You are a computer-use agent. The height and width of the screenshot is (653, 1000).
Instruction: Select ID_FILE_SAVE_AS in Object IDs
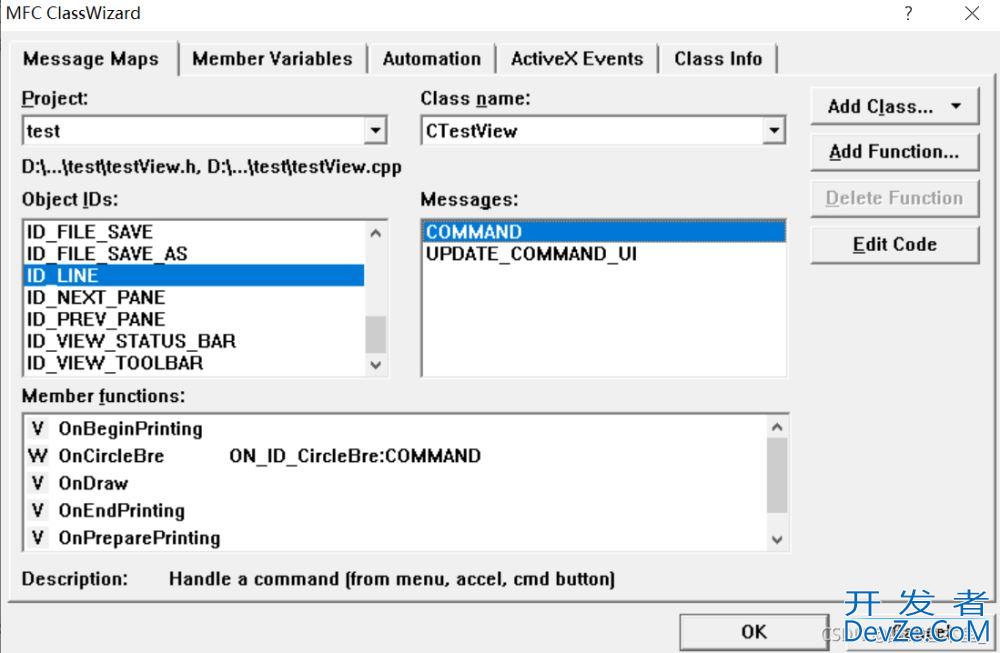pyautogui.click(x=194, y=254)
